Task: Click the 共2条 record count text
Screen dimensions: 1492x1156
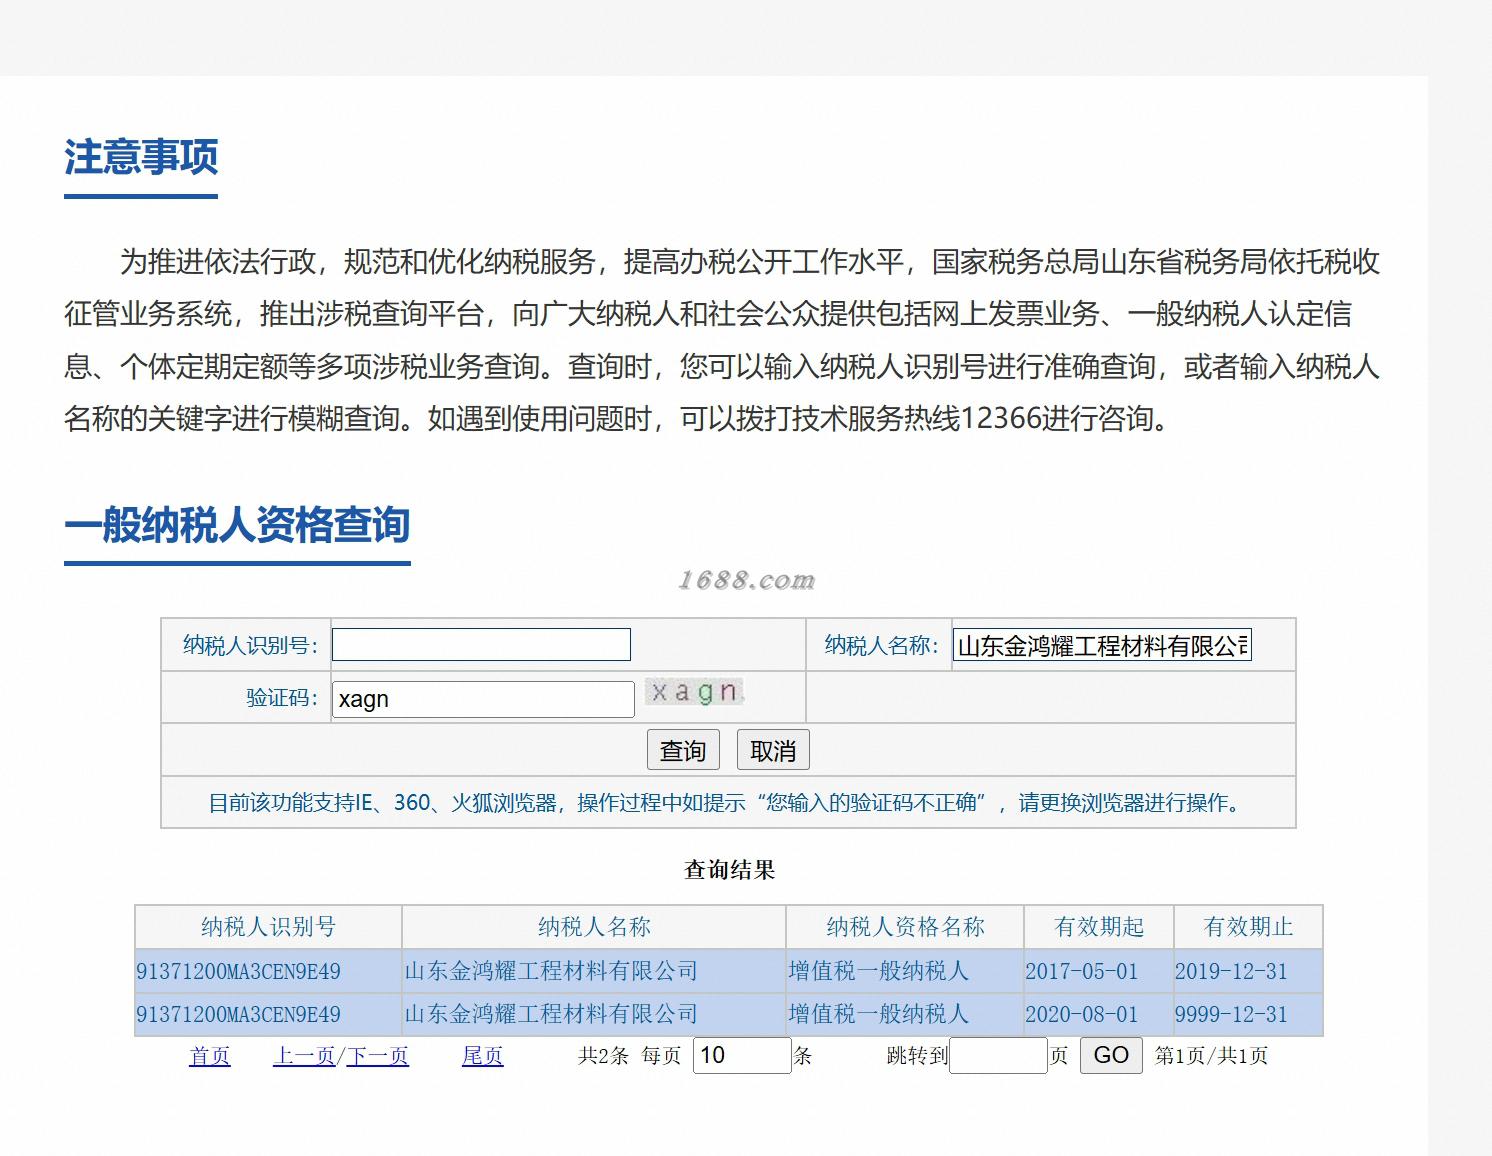Action: (603, 1056)
